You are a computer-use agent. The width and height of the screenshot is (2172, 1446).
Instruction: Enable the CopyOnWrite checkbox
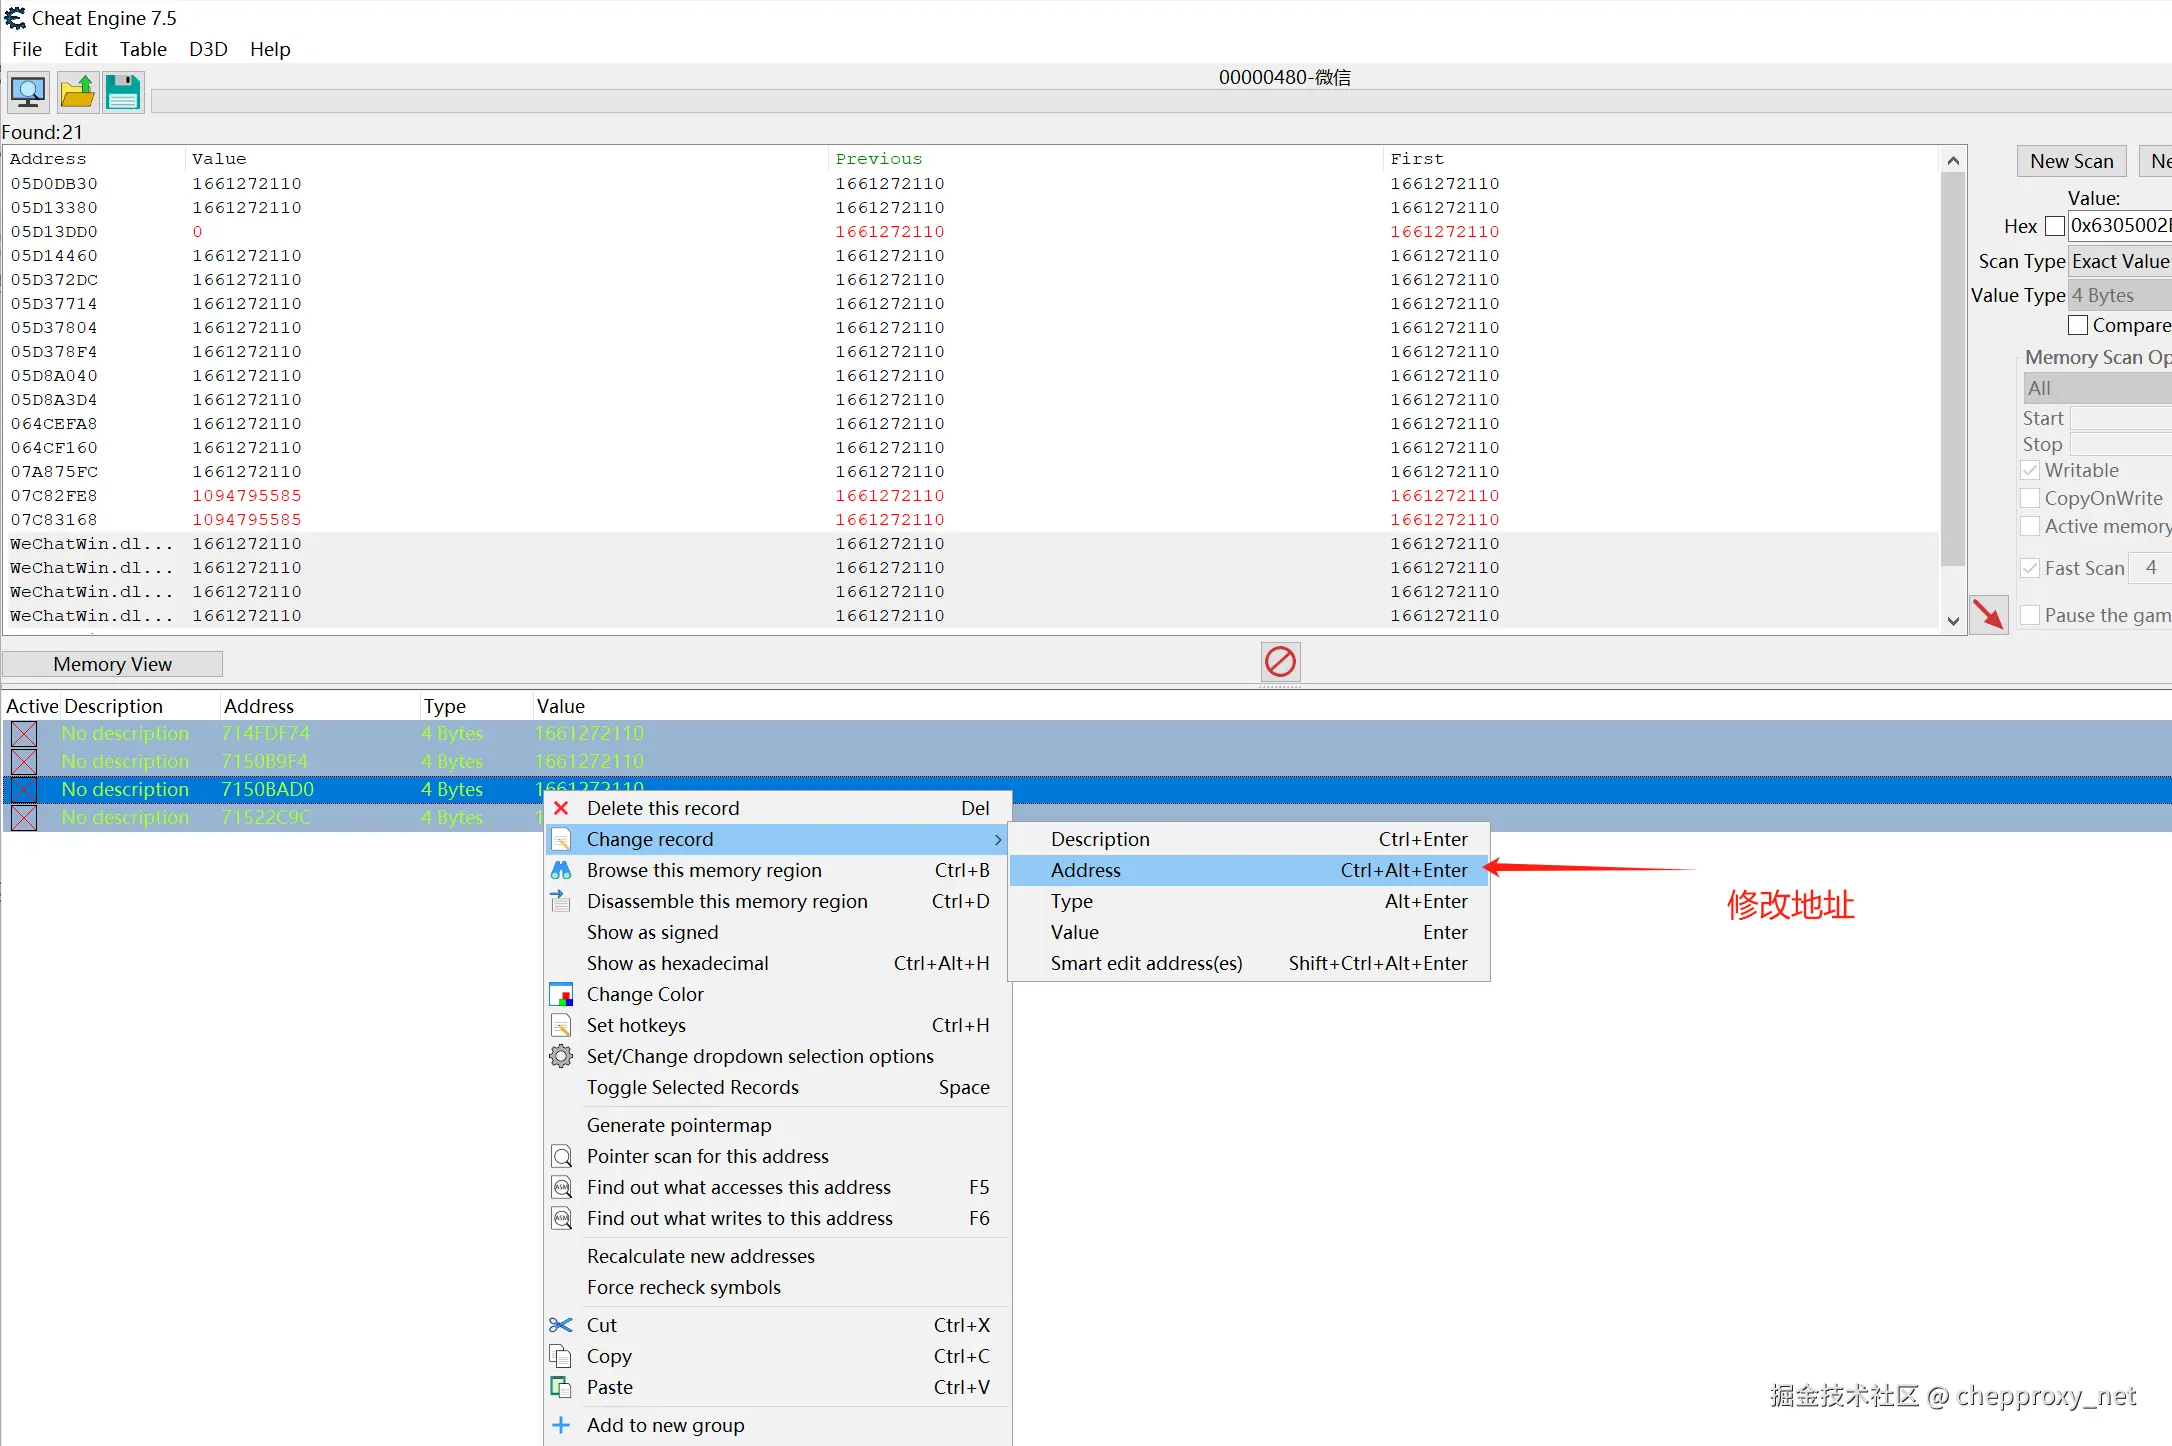click(2030, 498)
